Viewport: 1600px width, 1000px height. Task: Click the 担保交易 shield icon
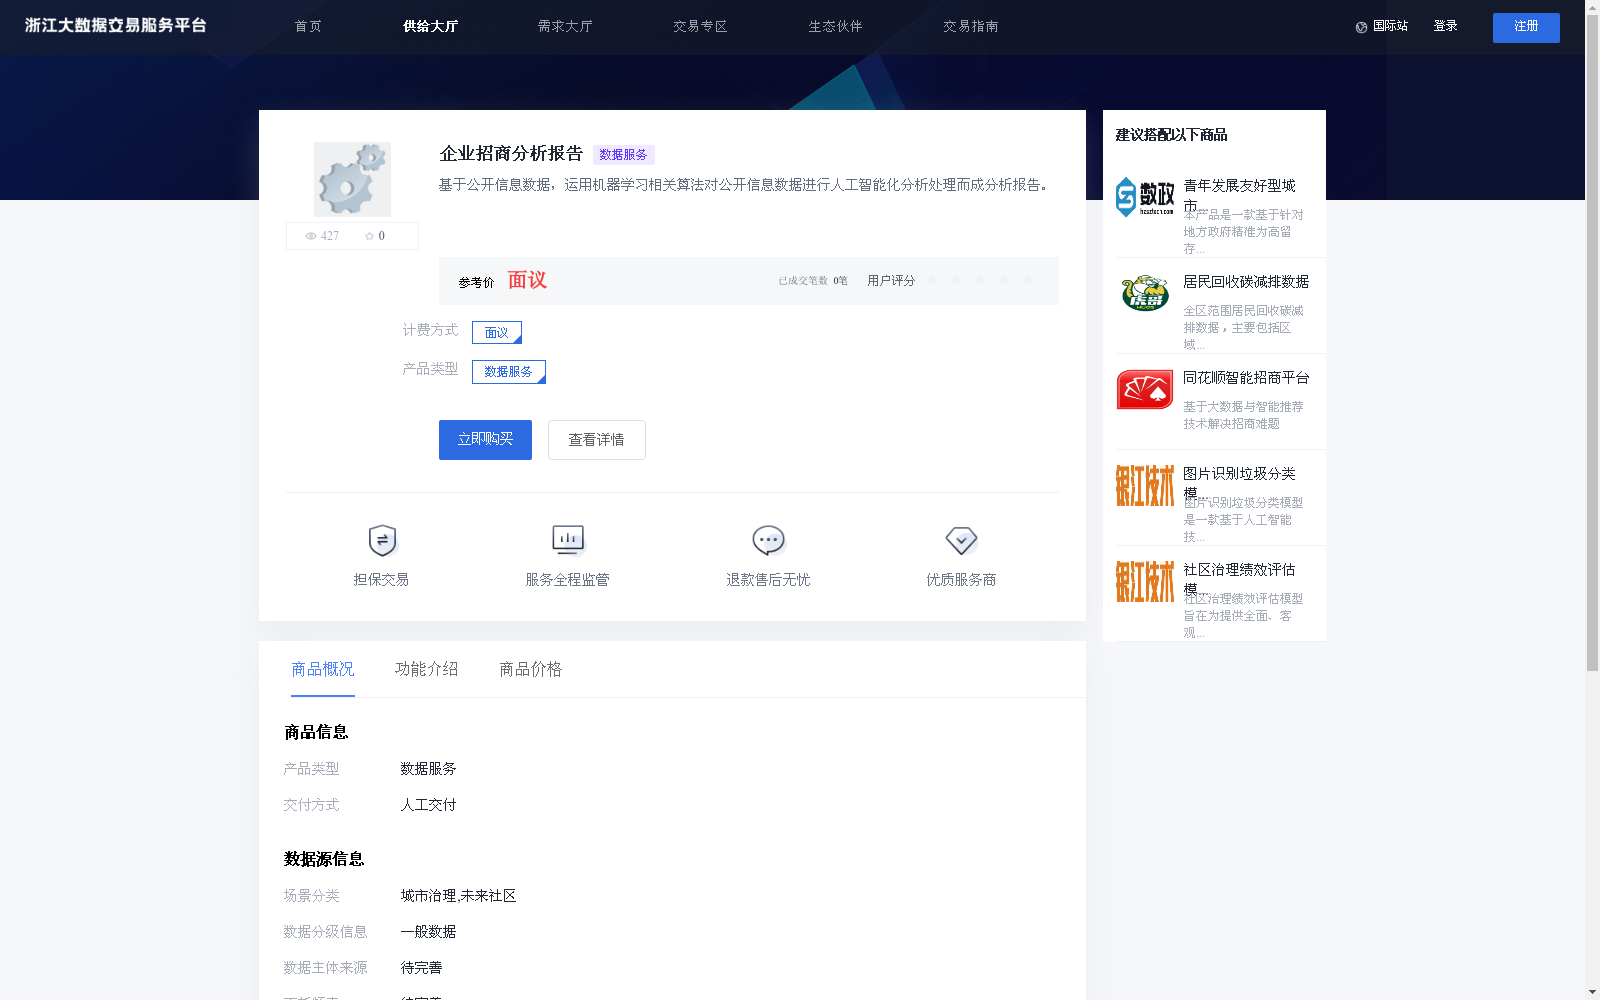coord(382,540)
